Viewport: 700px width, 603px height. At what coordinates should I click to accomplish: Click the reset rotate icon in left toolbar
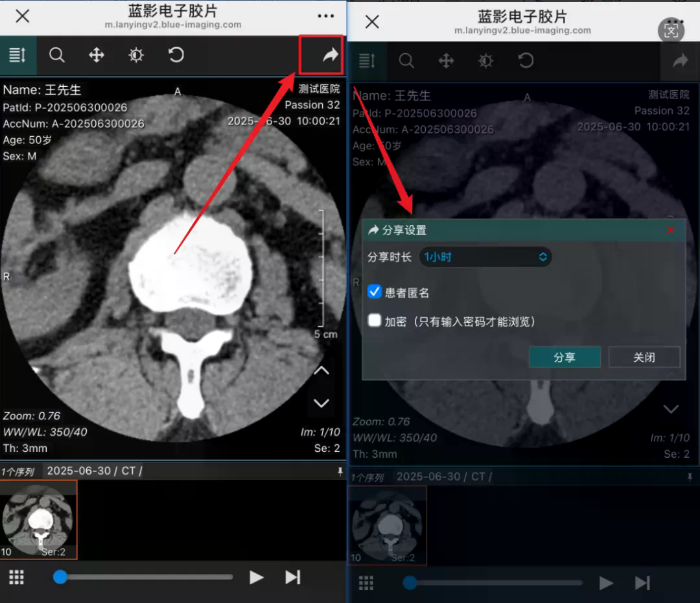176,56
